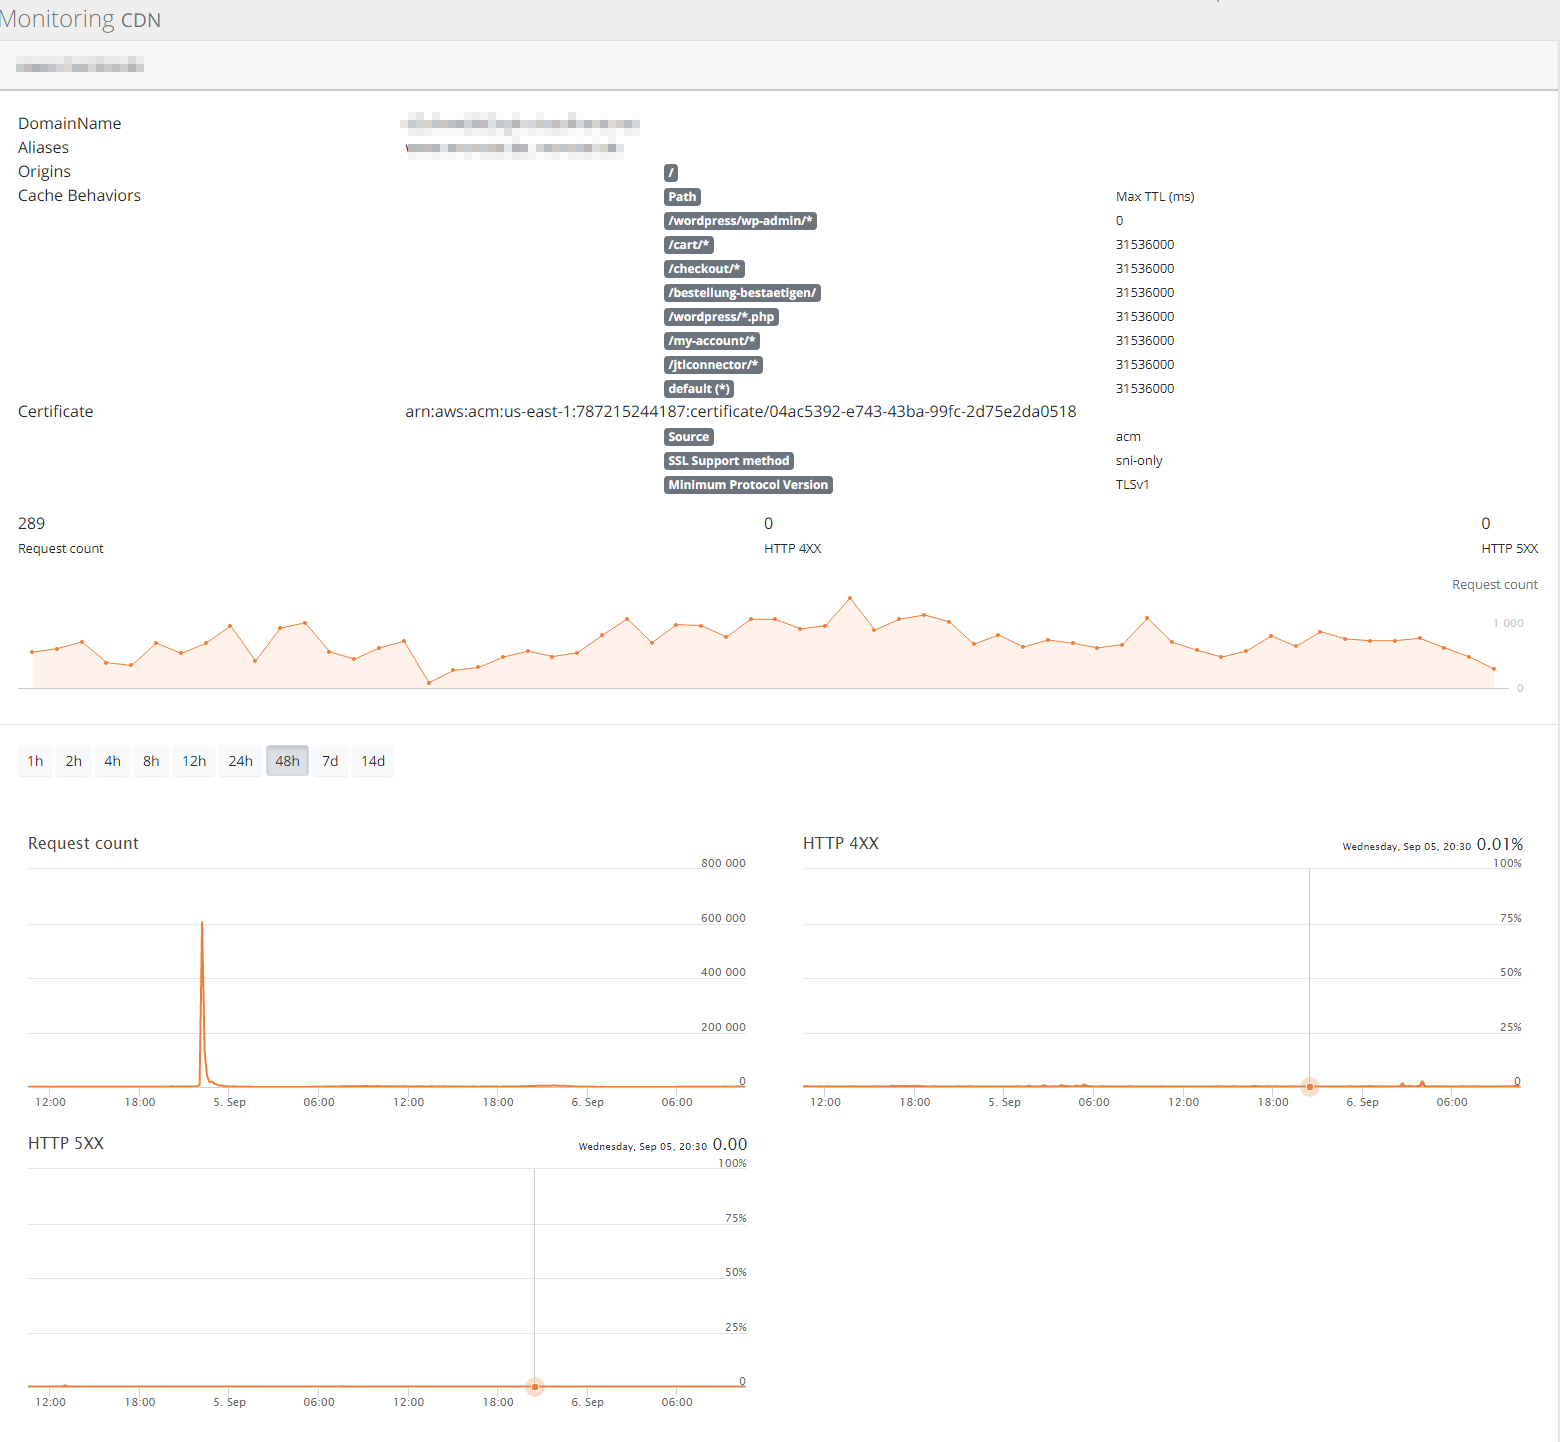The width and height of the screenshot is (1560, 1442).
Task: Click the Monitoring CDN page heading
Action: pyautogui.click(x=80, y=19)
